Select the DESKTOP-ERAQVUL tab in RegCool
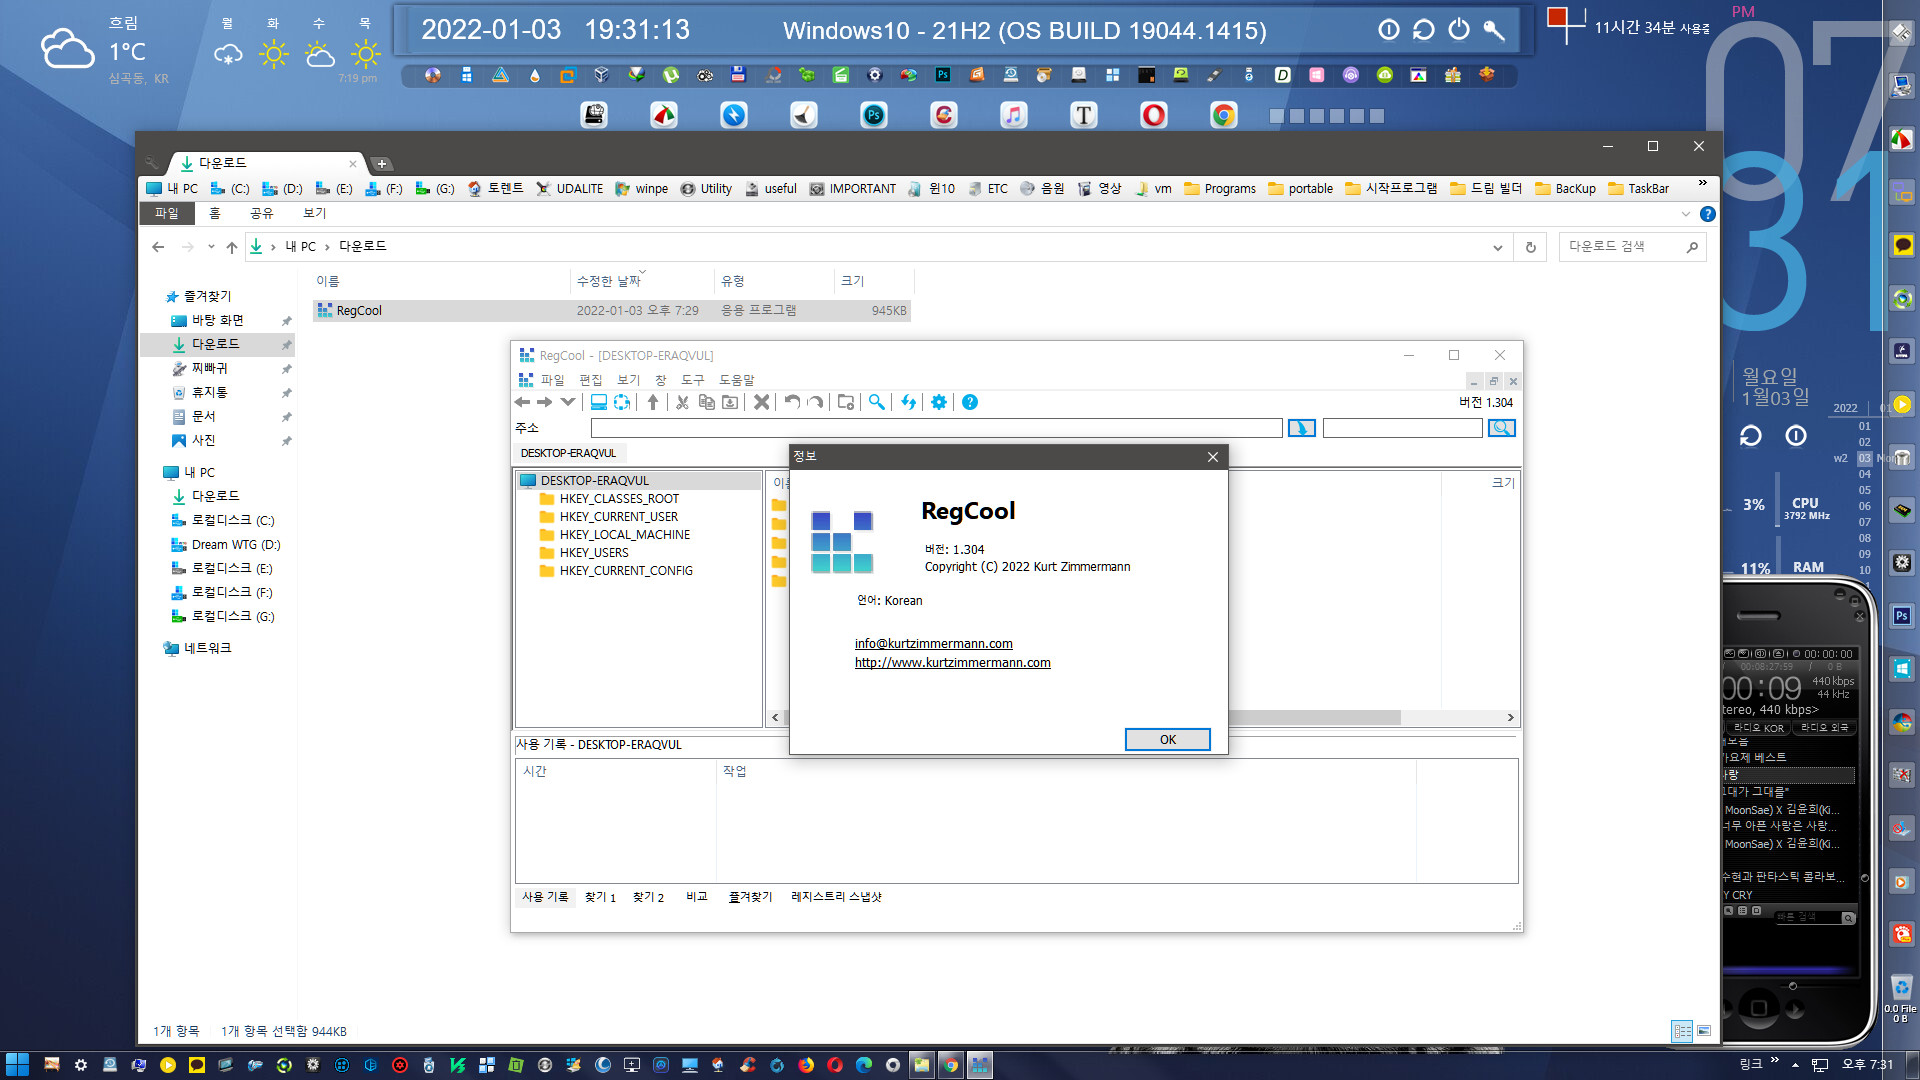The height and width of the screenshot is (1080, 1920). pos(568,453)
